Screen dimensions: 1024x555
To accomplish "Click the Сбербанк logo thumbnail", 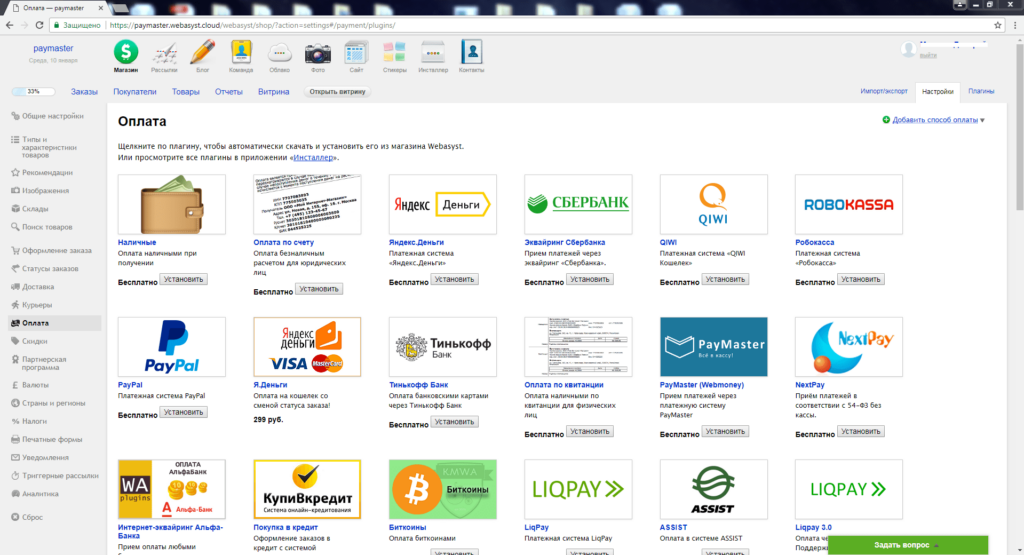I will point(578,204).
